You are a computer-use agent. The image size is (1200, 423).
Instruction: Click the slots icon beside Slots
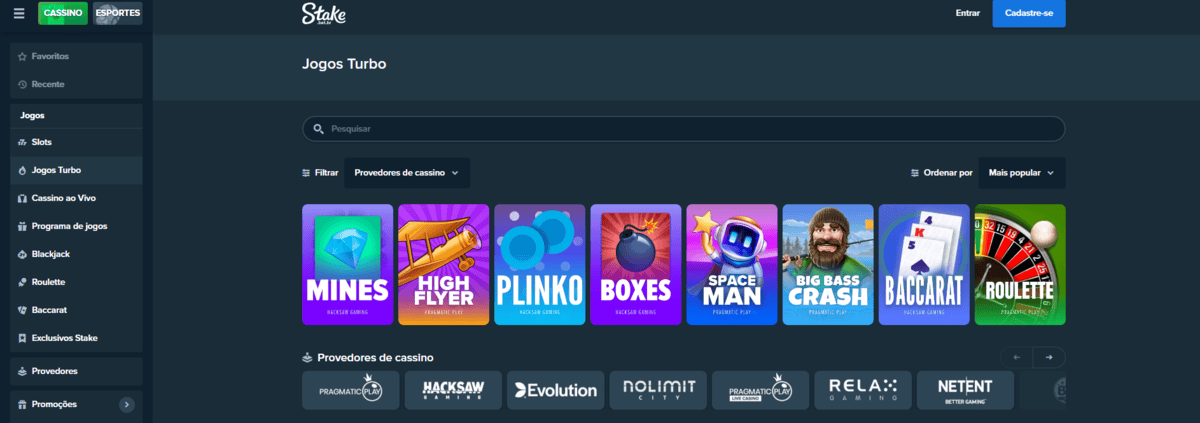click(23, 142)
